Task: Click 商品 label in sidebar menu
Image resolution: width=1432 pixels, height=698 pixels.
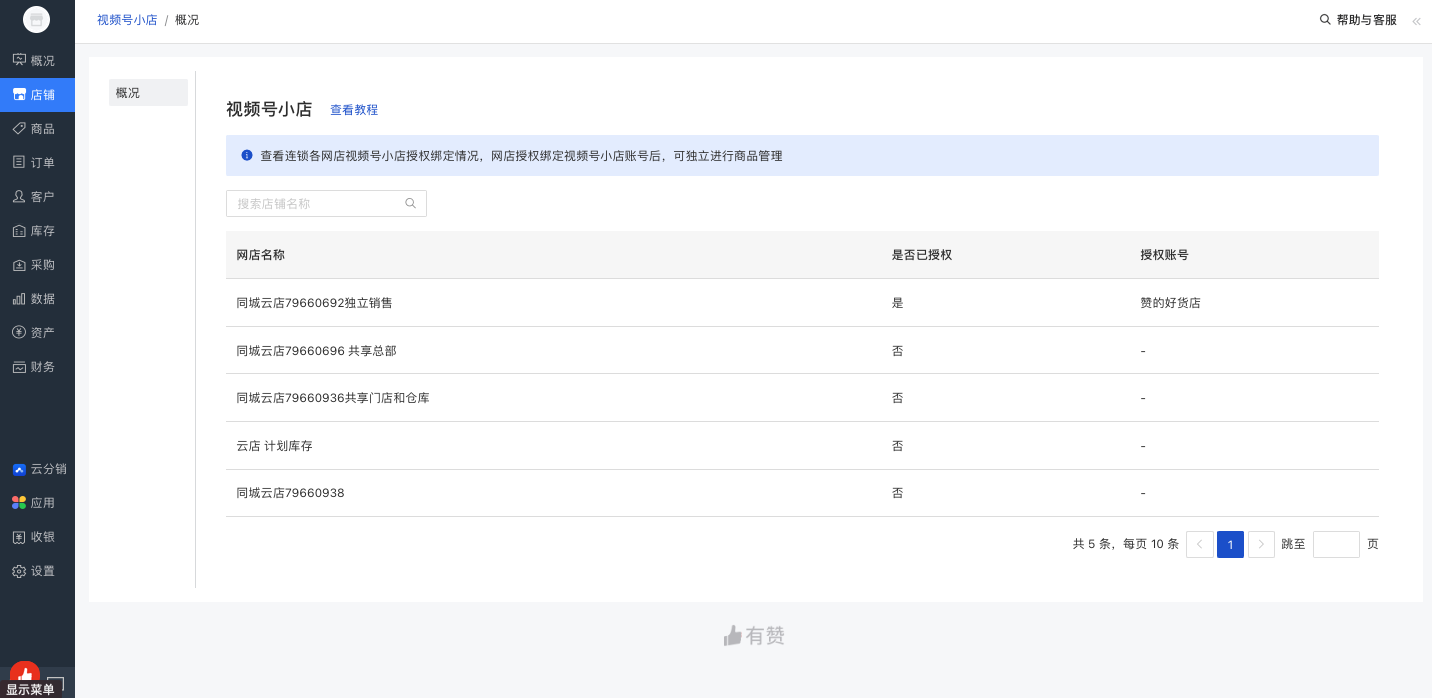Action: [43, 129]
